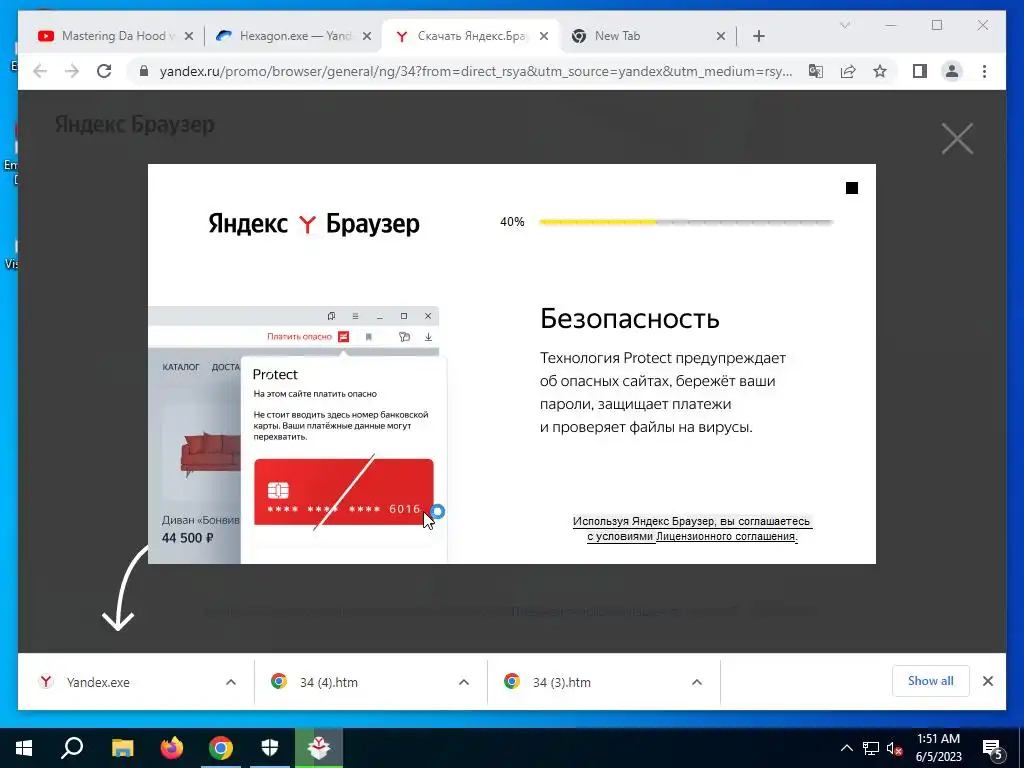This screenshot has height=768, width=1024.
Task: View site security lock info
Action: (x=144, y=71)
